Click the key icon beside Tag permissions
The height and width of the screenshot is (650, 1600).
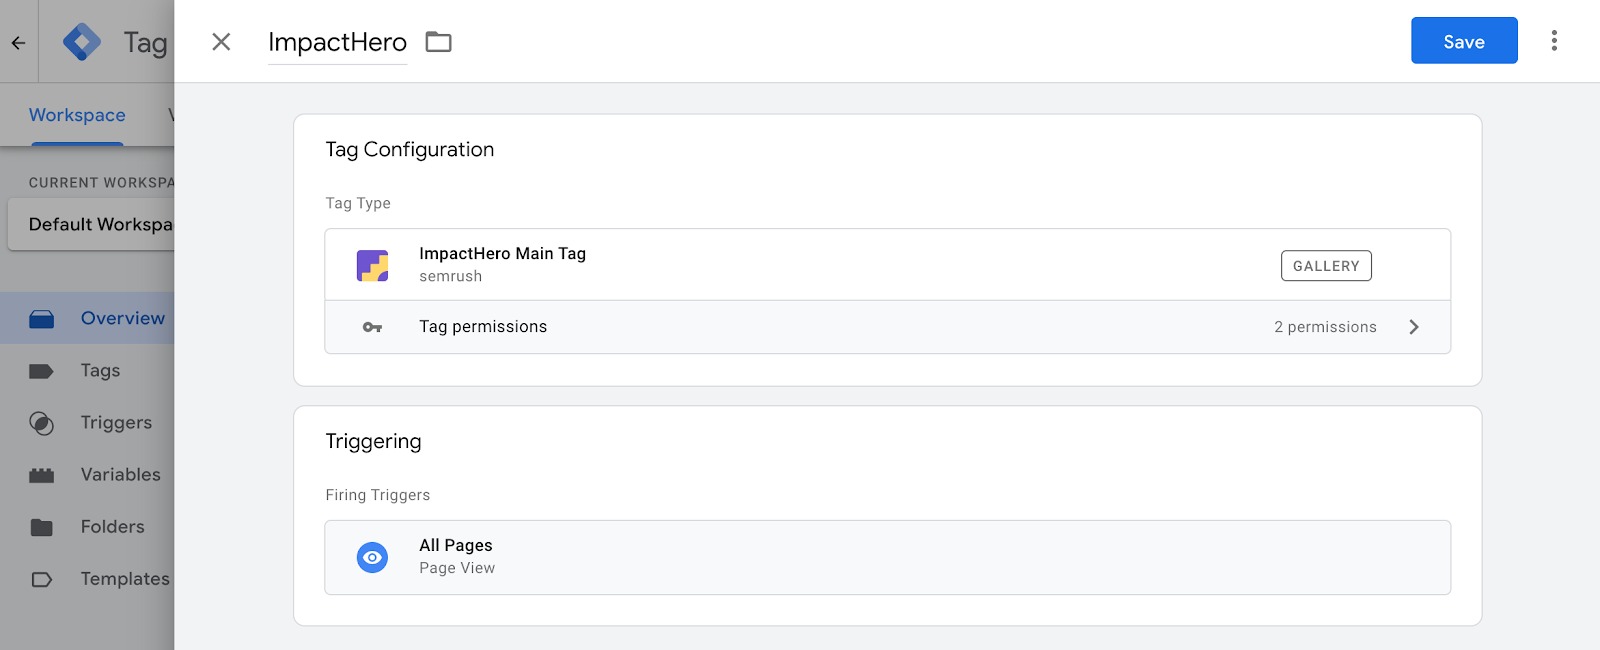click(373, 326)
